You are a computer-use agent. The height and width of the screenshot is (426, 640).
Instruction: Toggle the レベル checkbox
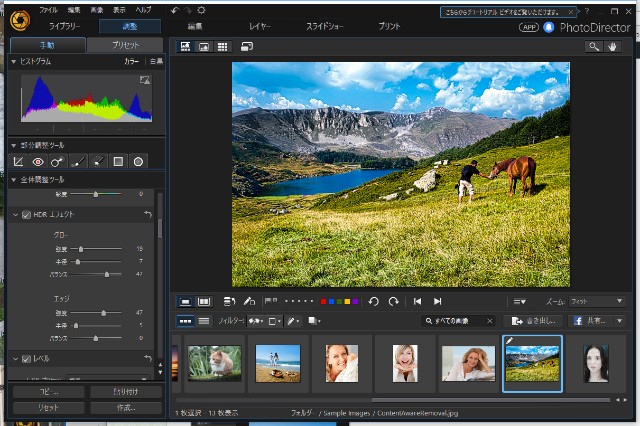click(x=27, y=358)
